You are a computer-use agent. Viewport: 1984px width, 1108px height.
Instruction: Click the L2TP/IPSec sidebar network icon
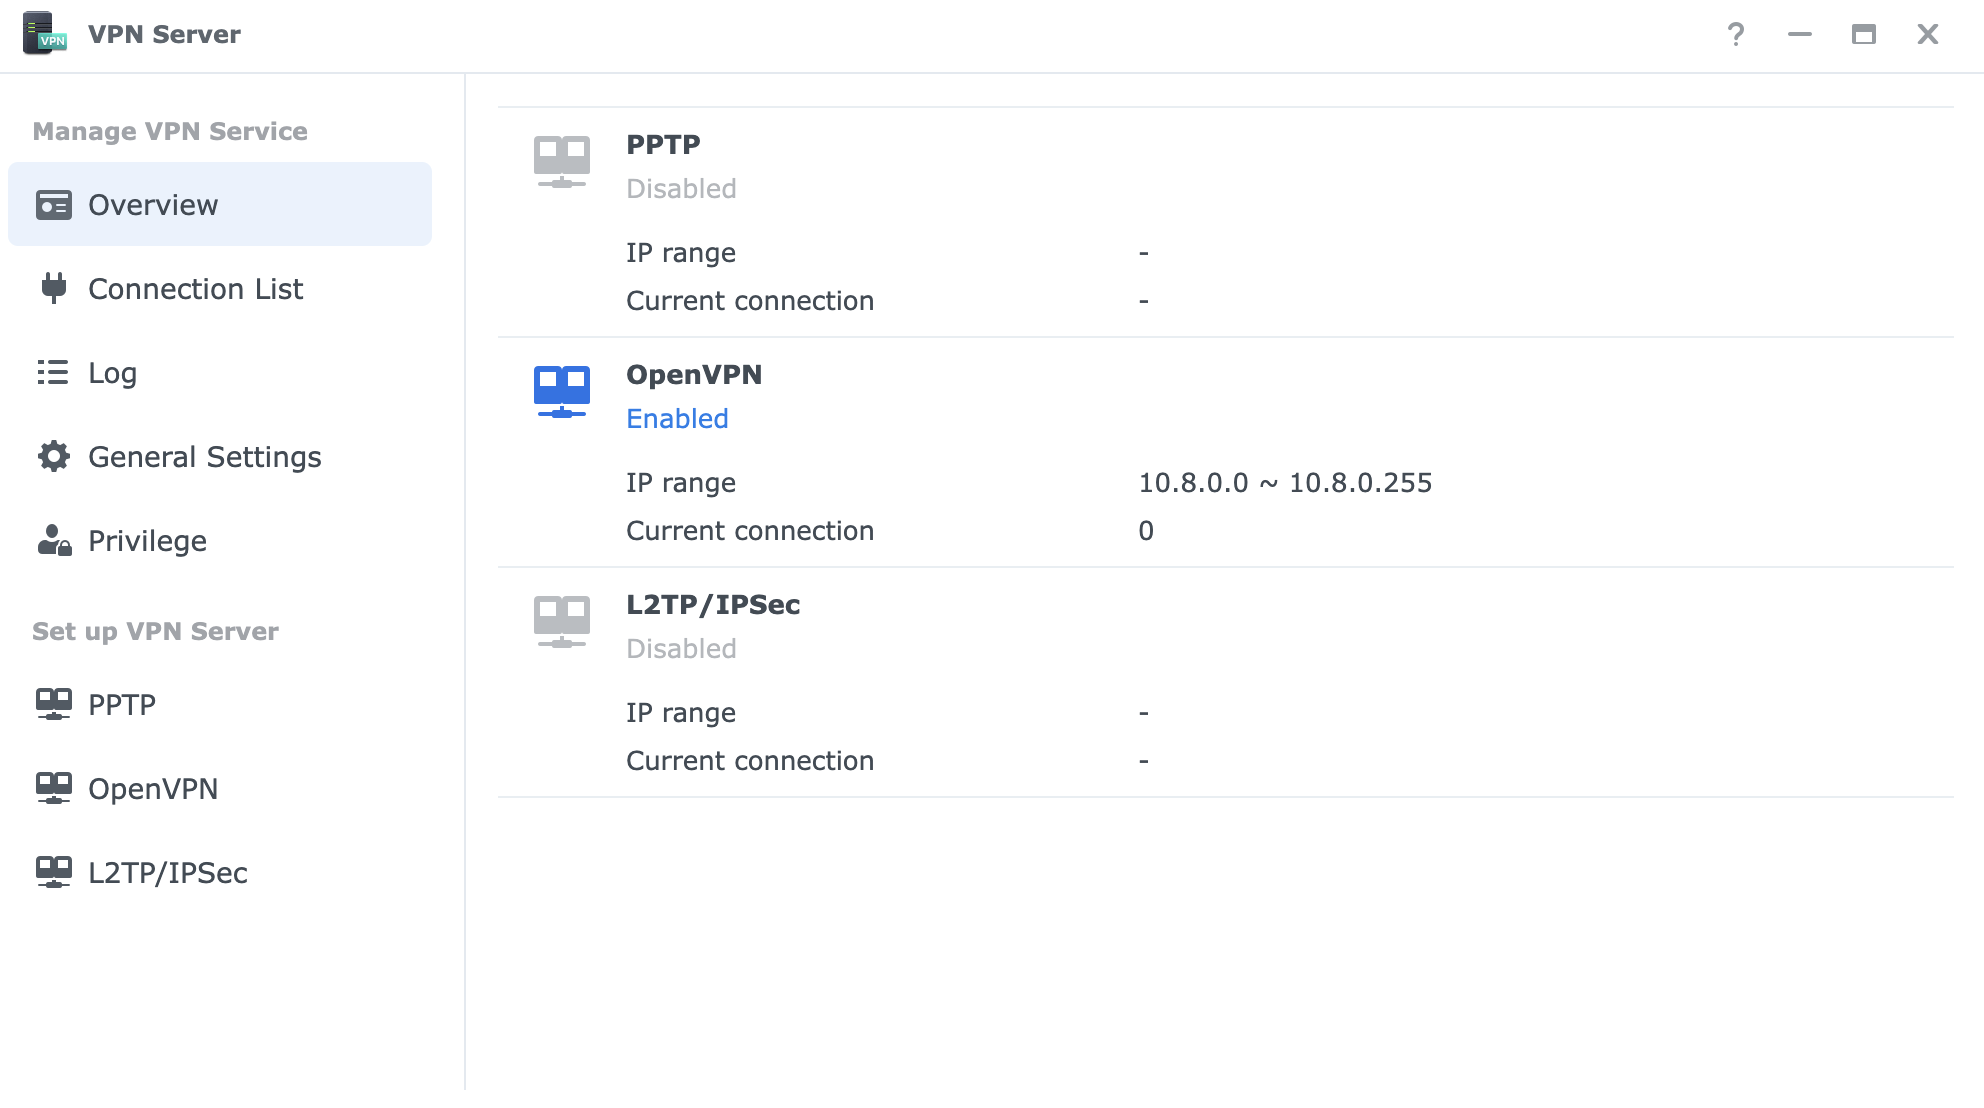[54, 872]
